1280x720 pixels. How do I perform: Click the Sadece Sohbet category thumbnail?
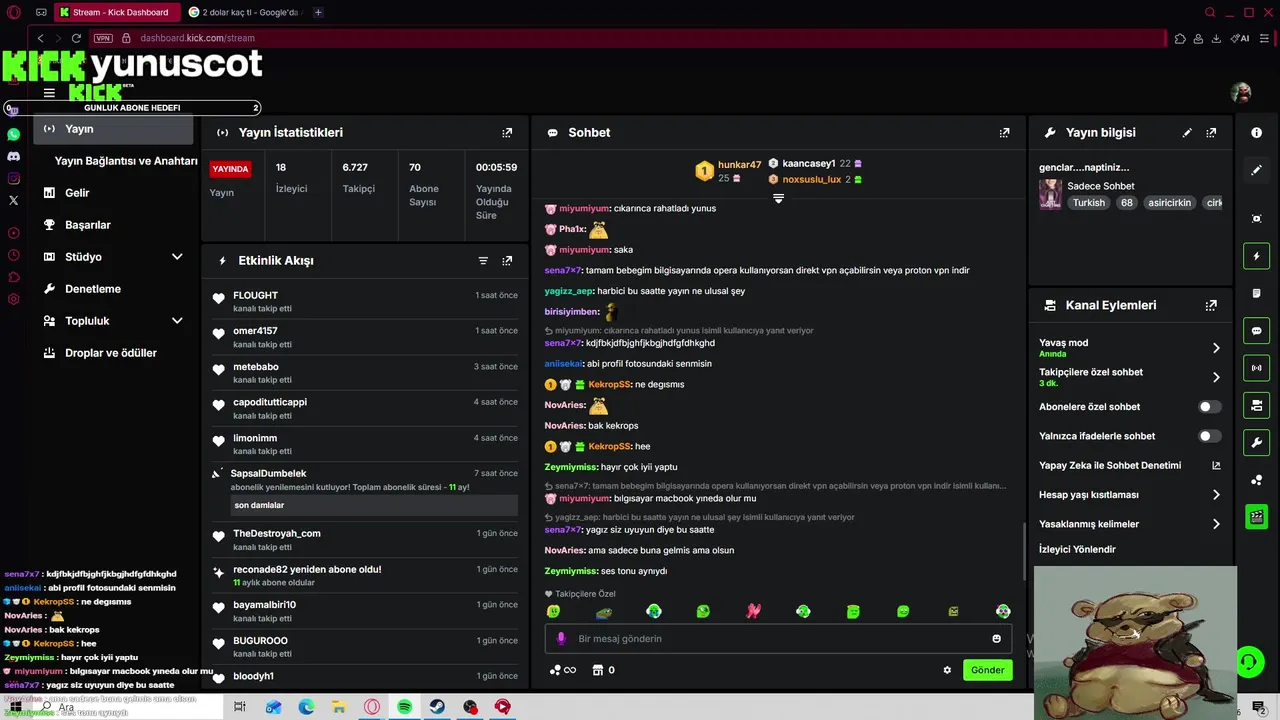pos(1050,193)
